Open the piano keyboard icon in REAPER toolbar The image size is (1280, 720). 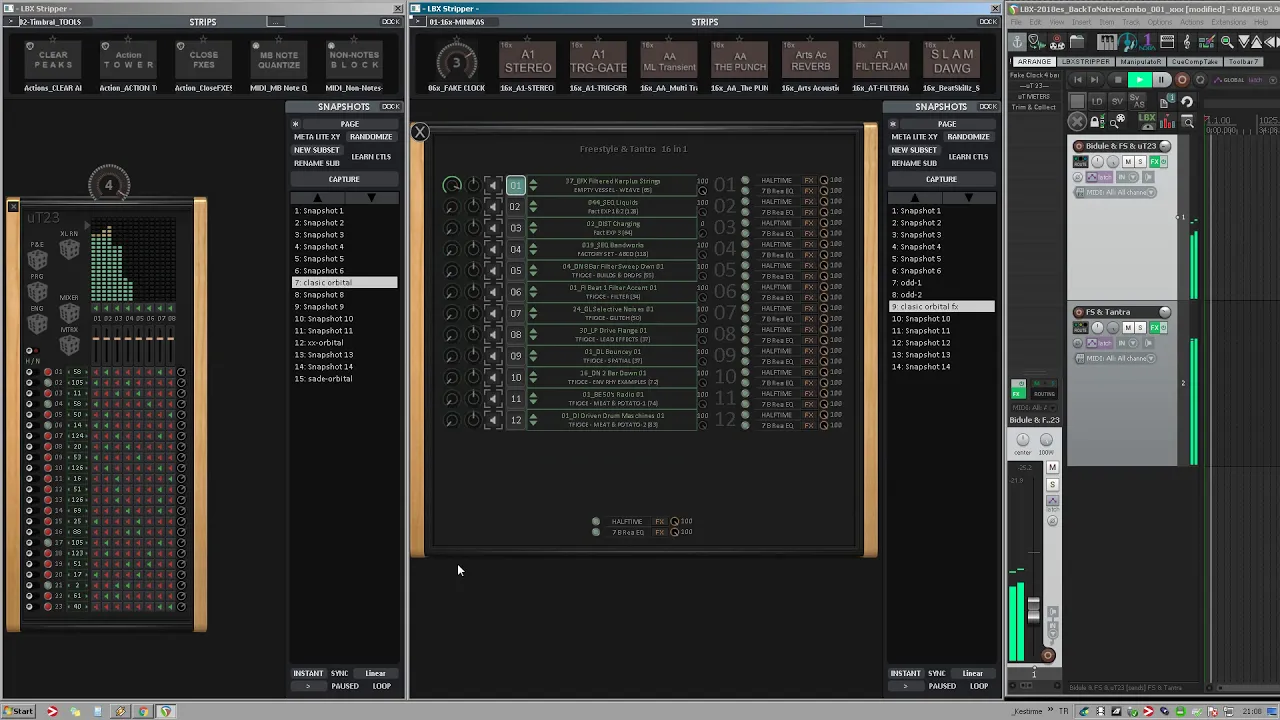[1107, 42]
